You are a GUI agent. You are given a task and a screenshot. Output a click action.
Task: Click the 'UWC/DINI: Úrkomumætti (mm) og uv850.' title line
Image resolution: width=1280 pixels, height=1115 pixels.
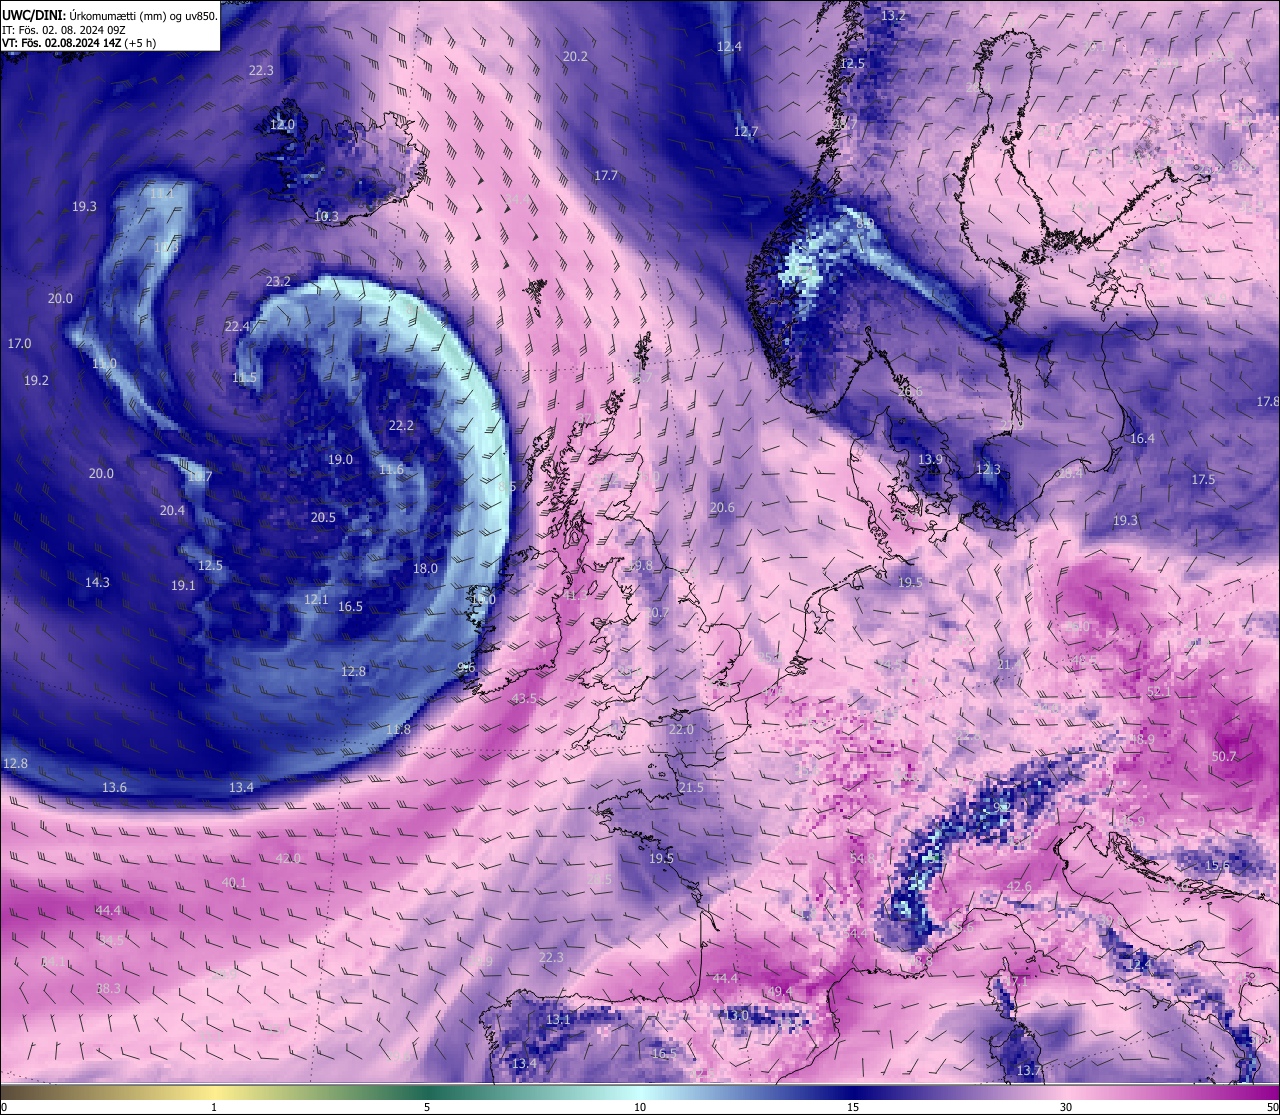(109, 16)
